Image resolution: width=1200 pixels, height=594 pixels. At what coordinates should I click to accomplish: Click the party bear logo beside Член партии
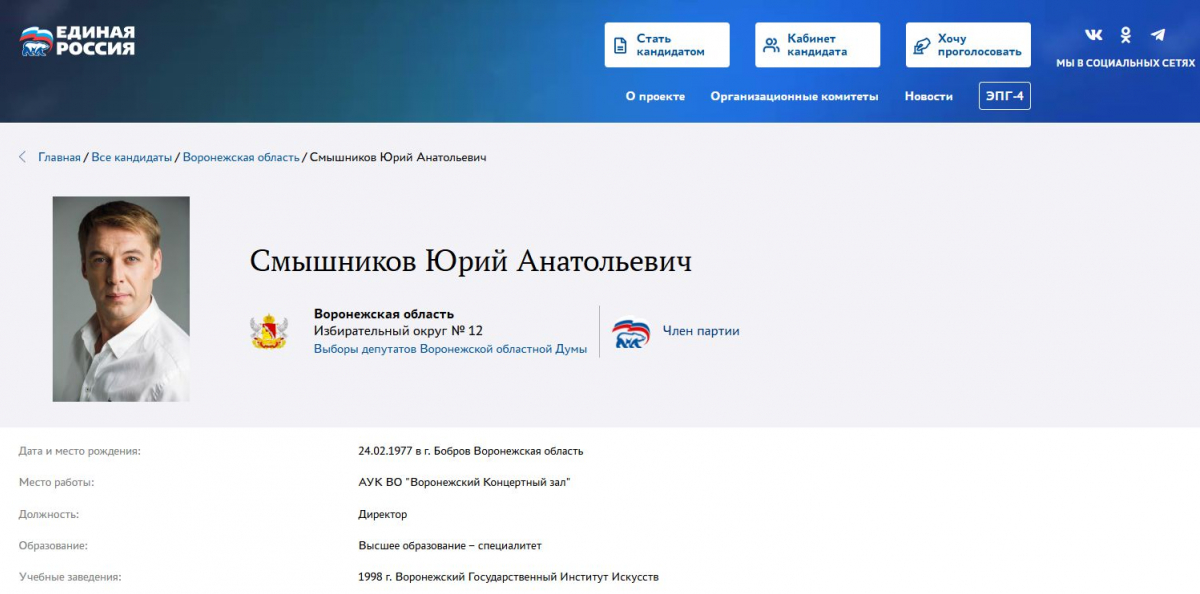coord(631,332)
